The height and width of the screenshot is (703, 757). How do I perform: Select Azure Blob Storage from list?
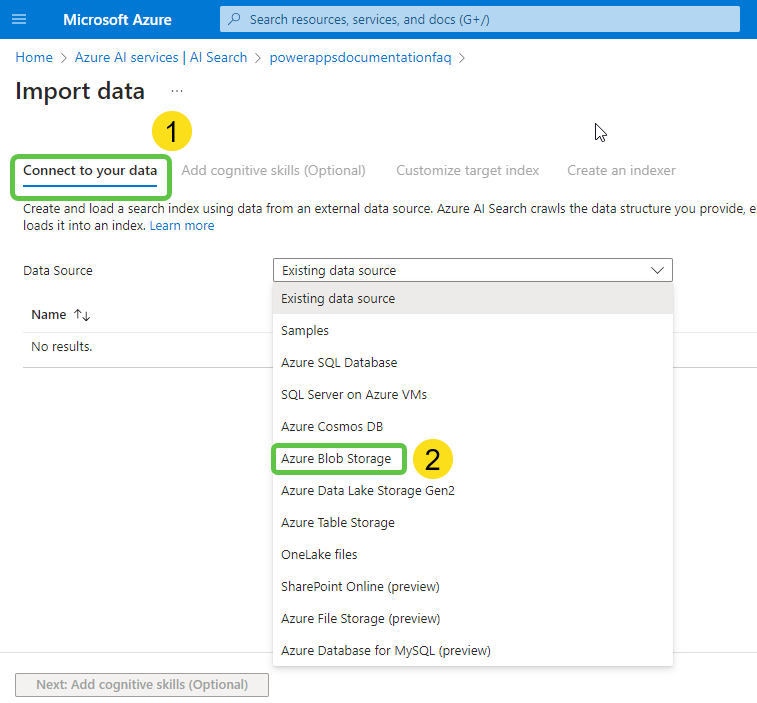(336, 459)
